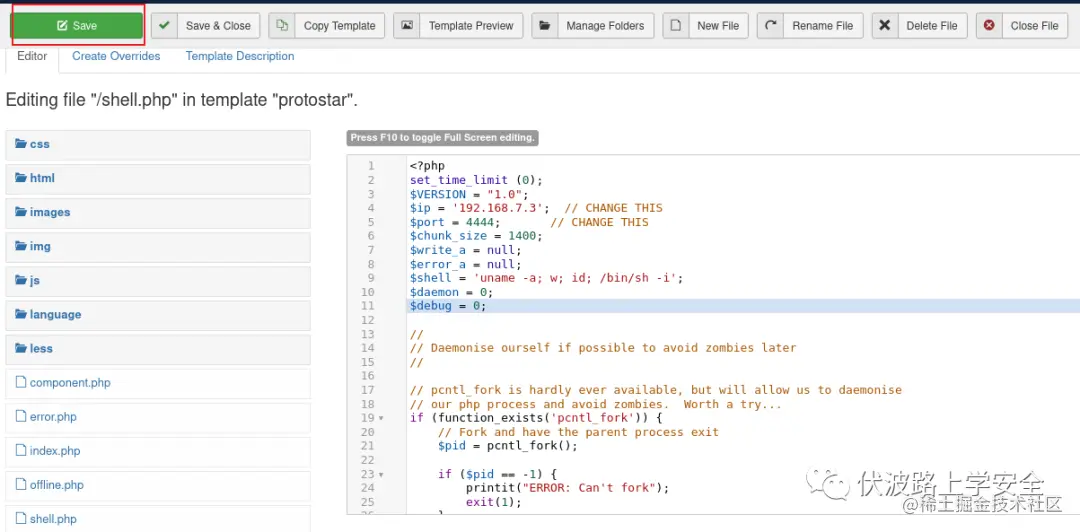Expand the html folder
This screenshot has height=532, width=1080.
click(x=158, y=178)
